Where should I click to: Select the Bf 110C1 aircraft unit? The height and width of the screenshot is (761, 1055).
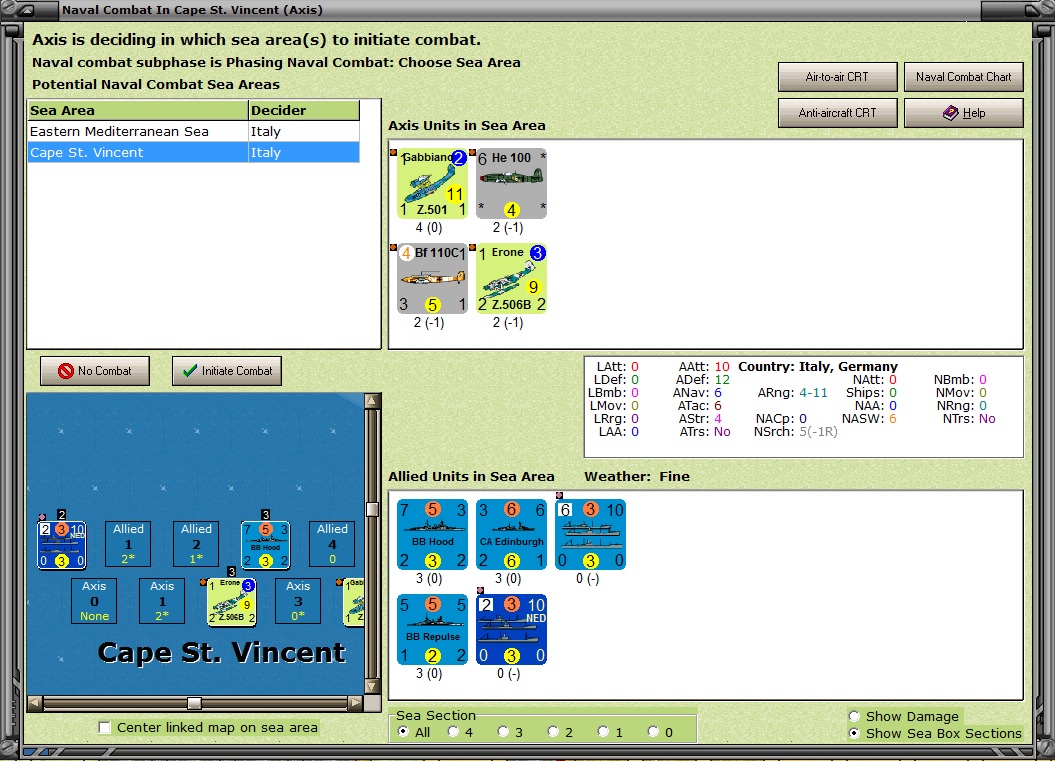432,279
